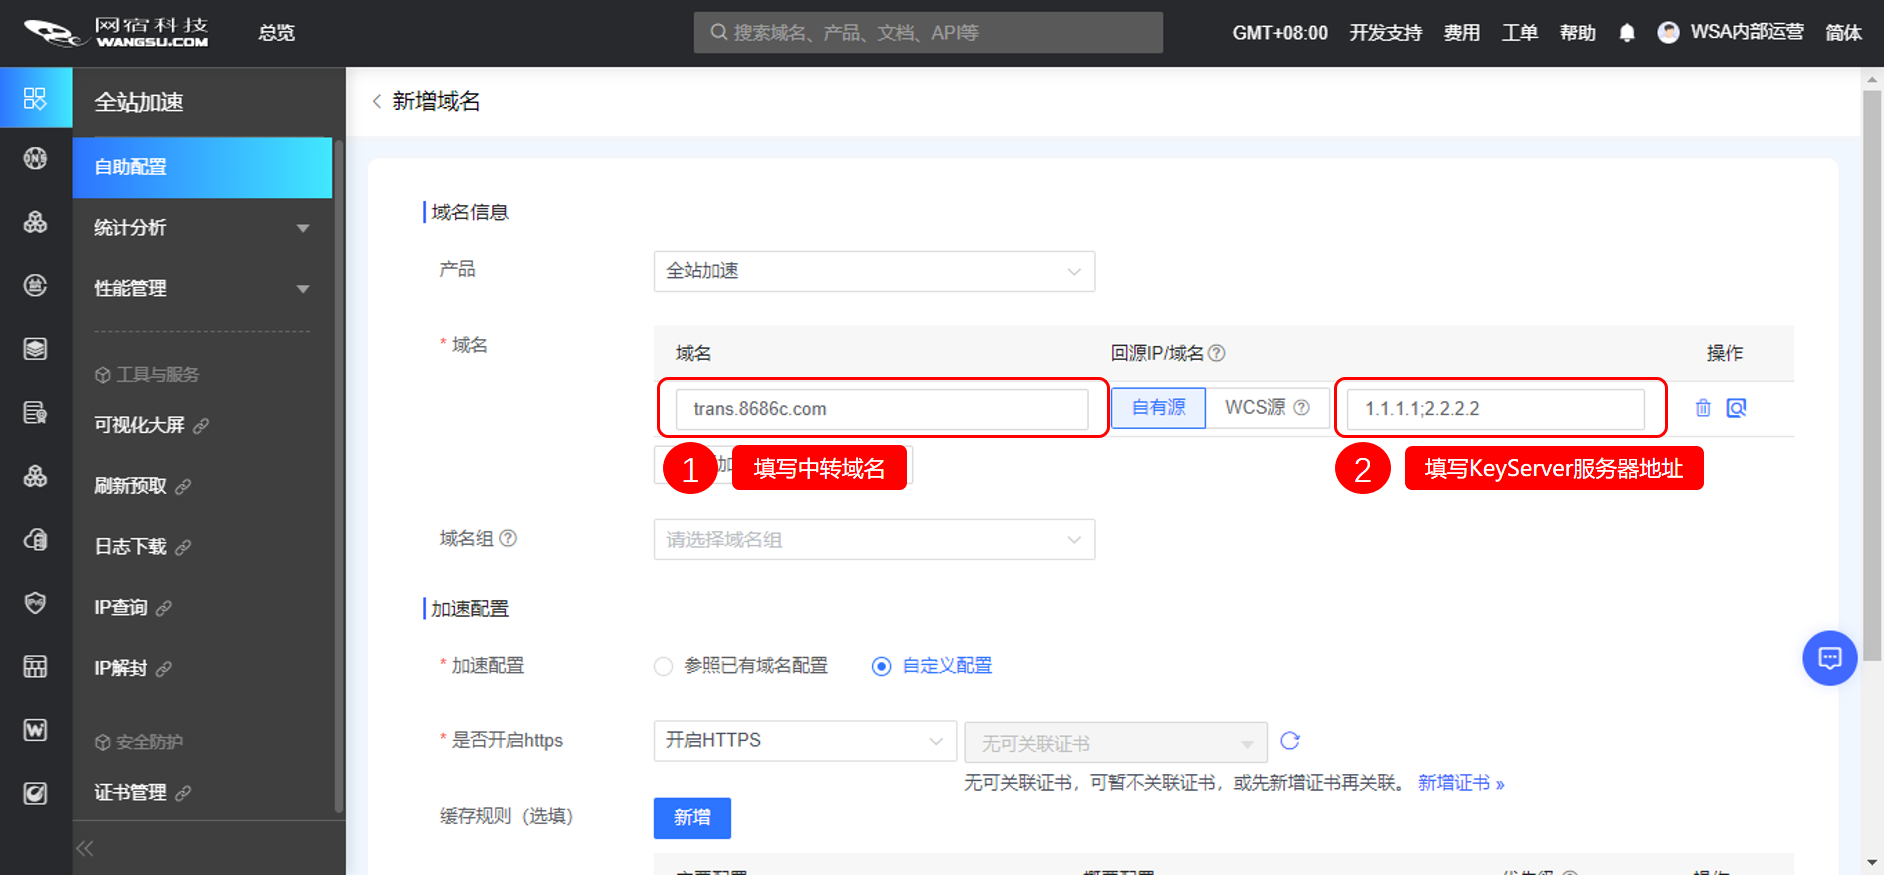Click the GMT+08:00 timezone
This screenshot has width=1885, height=875.
1280,33
